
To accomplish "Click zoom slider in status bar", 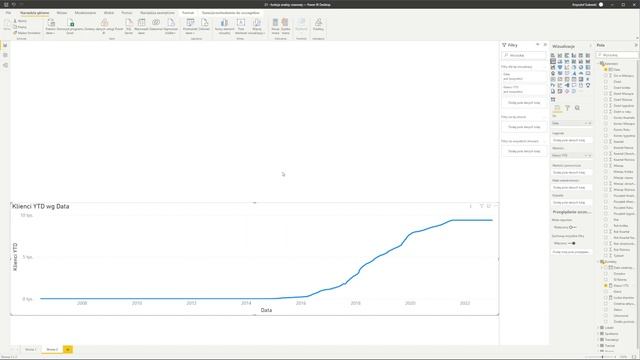I will tap(603, 357).
